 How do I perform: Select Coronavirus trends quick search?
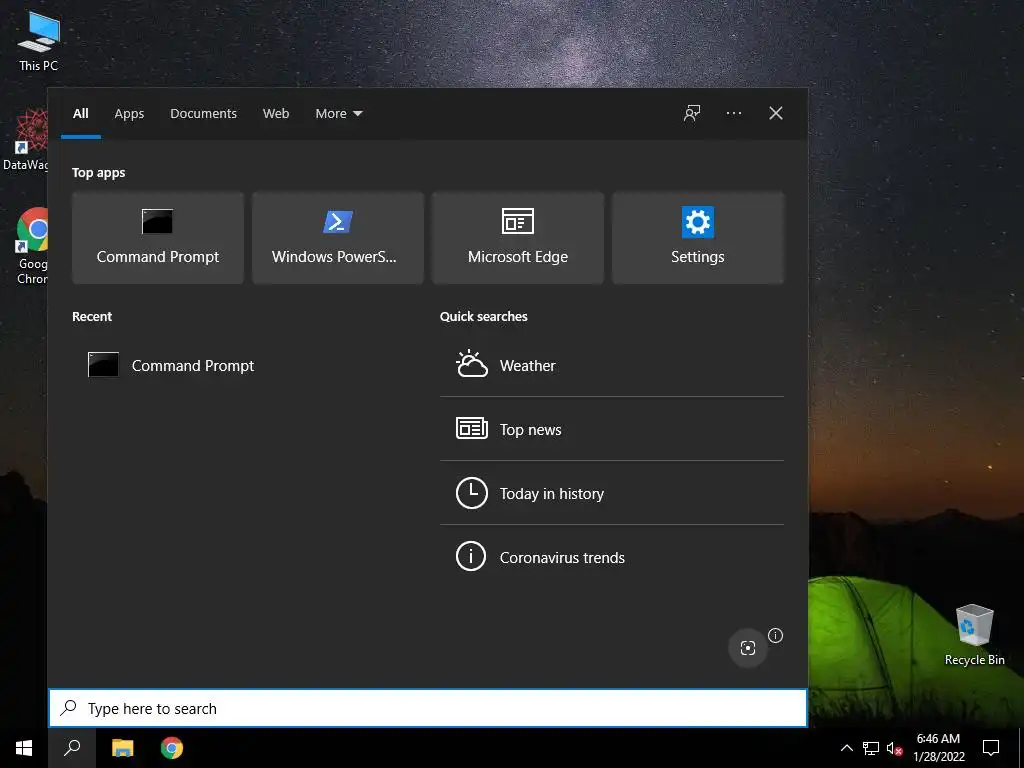click(x=612, y=557)
